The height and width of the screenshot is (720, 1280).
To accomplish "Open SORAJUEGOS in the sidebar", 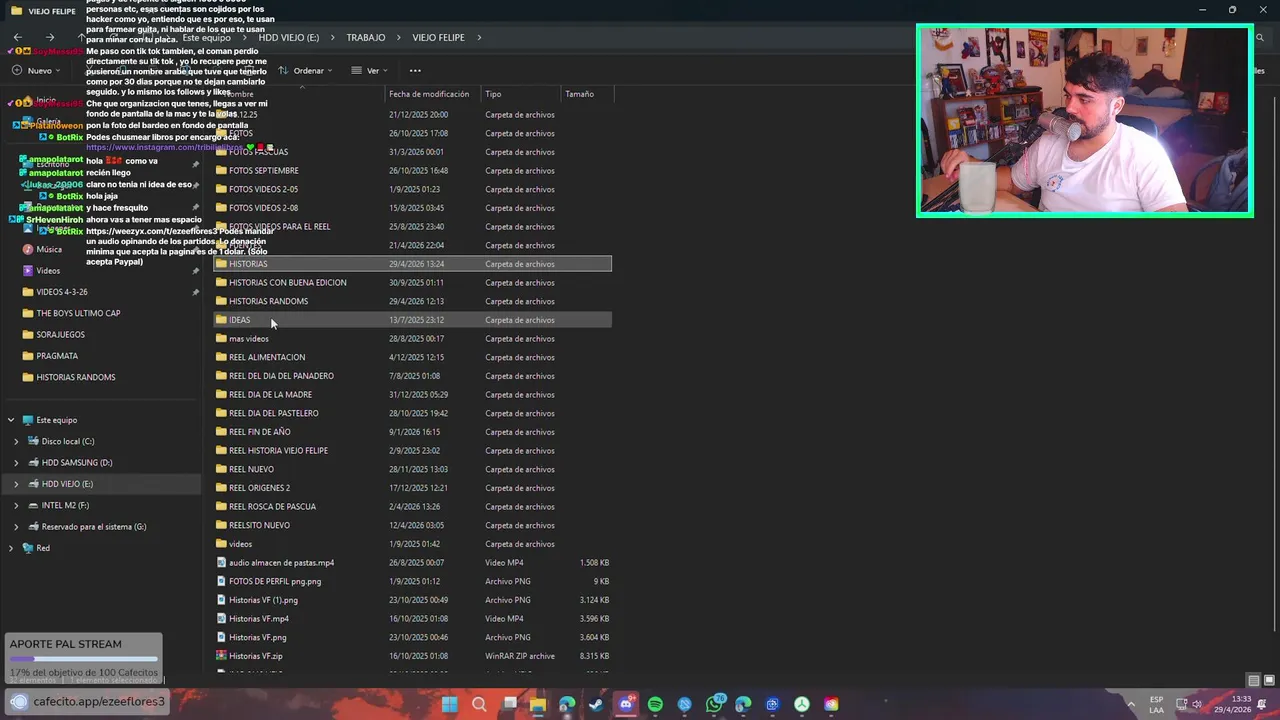I will coord(61,334).
